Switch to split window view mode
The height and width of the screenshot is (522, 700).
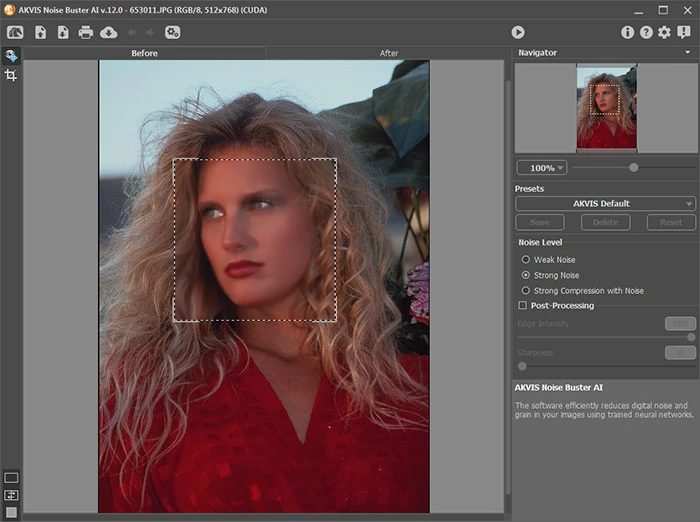tap(11, 495)
